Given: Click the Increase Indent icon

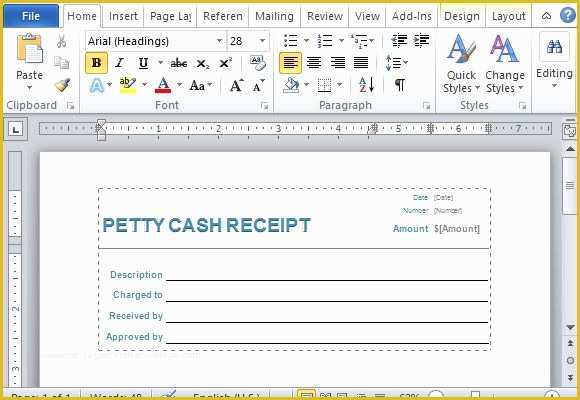Looking at the screenshot, I should (x=422, y=41).
